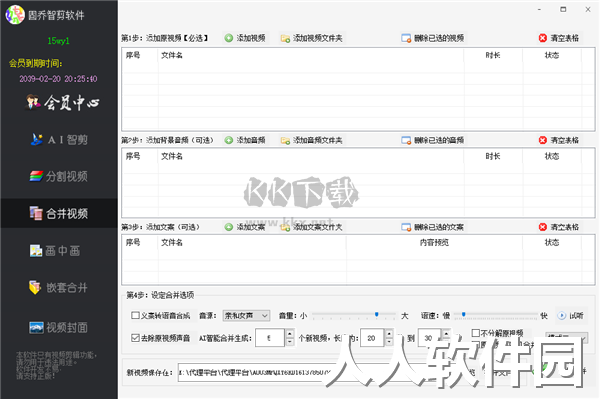Click the 添加文案 add script button
The width and height of the screenshot is (600, 399).
coord(245,227)
